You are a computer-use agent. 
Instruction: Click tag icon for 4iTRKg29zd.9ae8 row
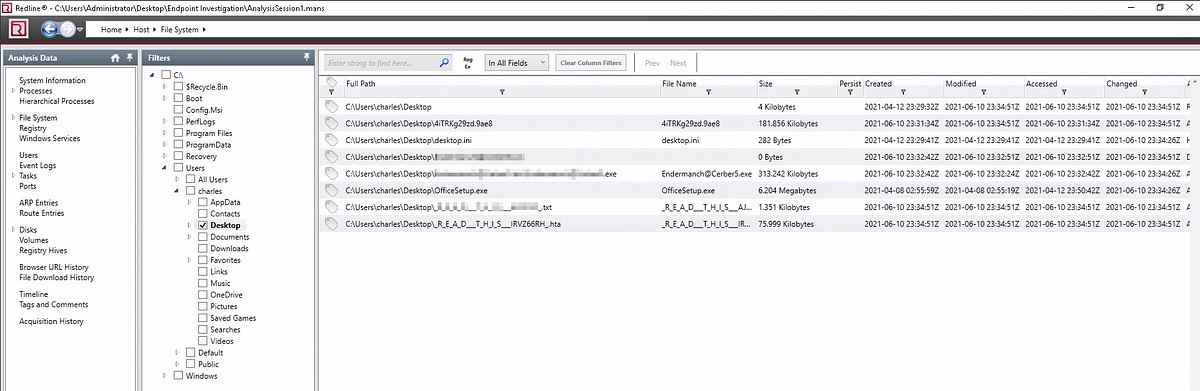pyautogui.click(x=331, y=123)
